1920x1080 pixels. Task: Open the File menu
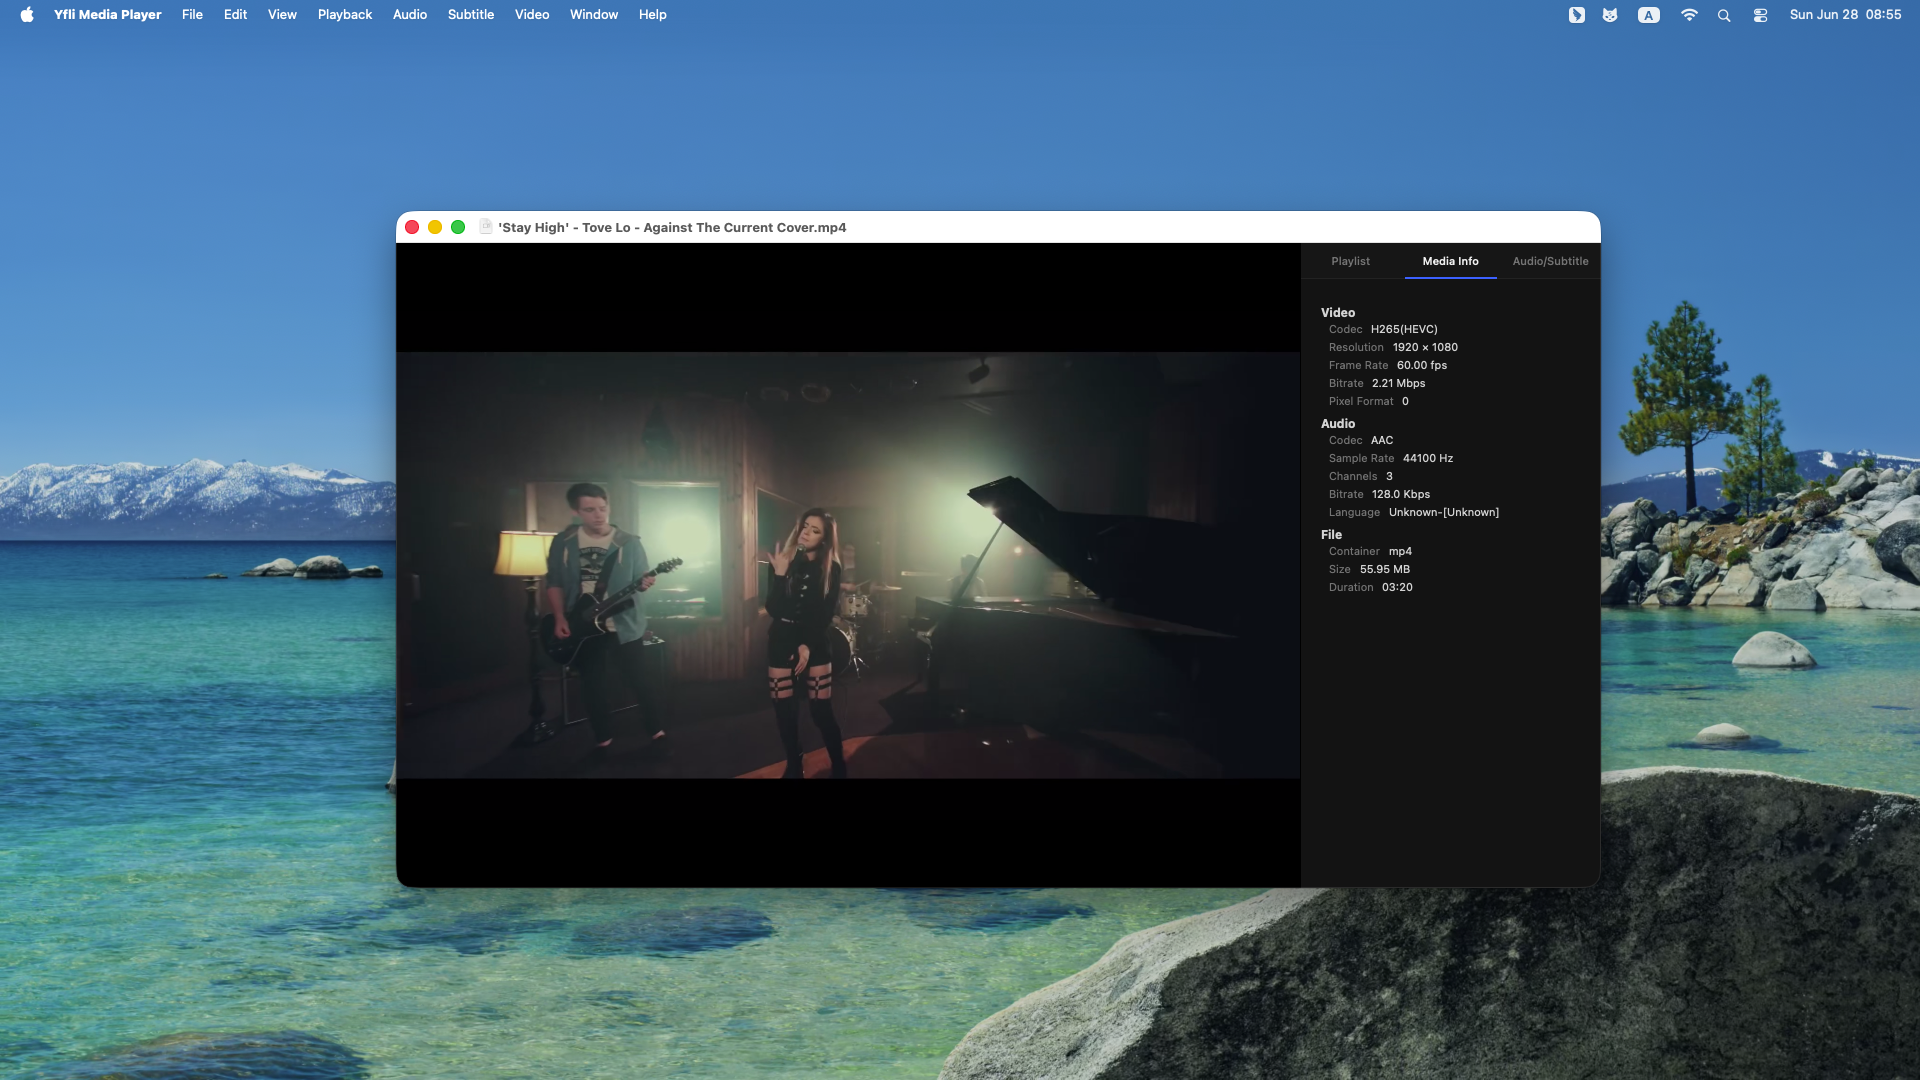click(192, 14)
